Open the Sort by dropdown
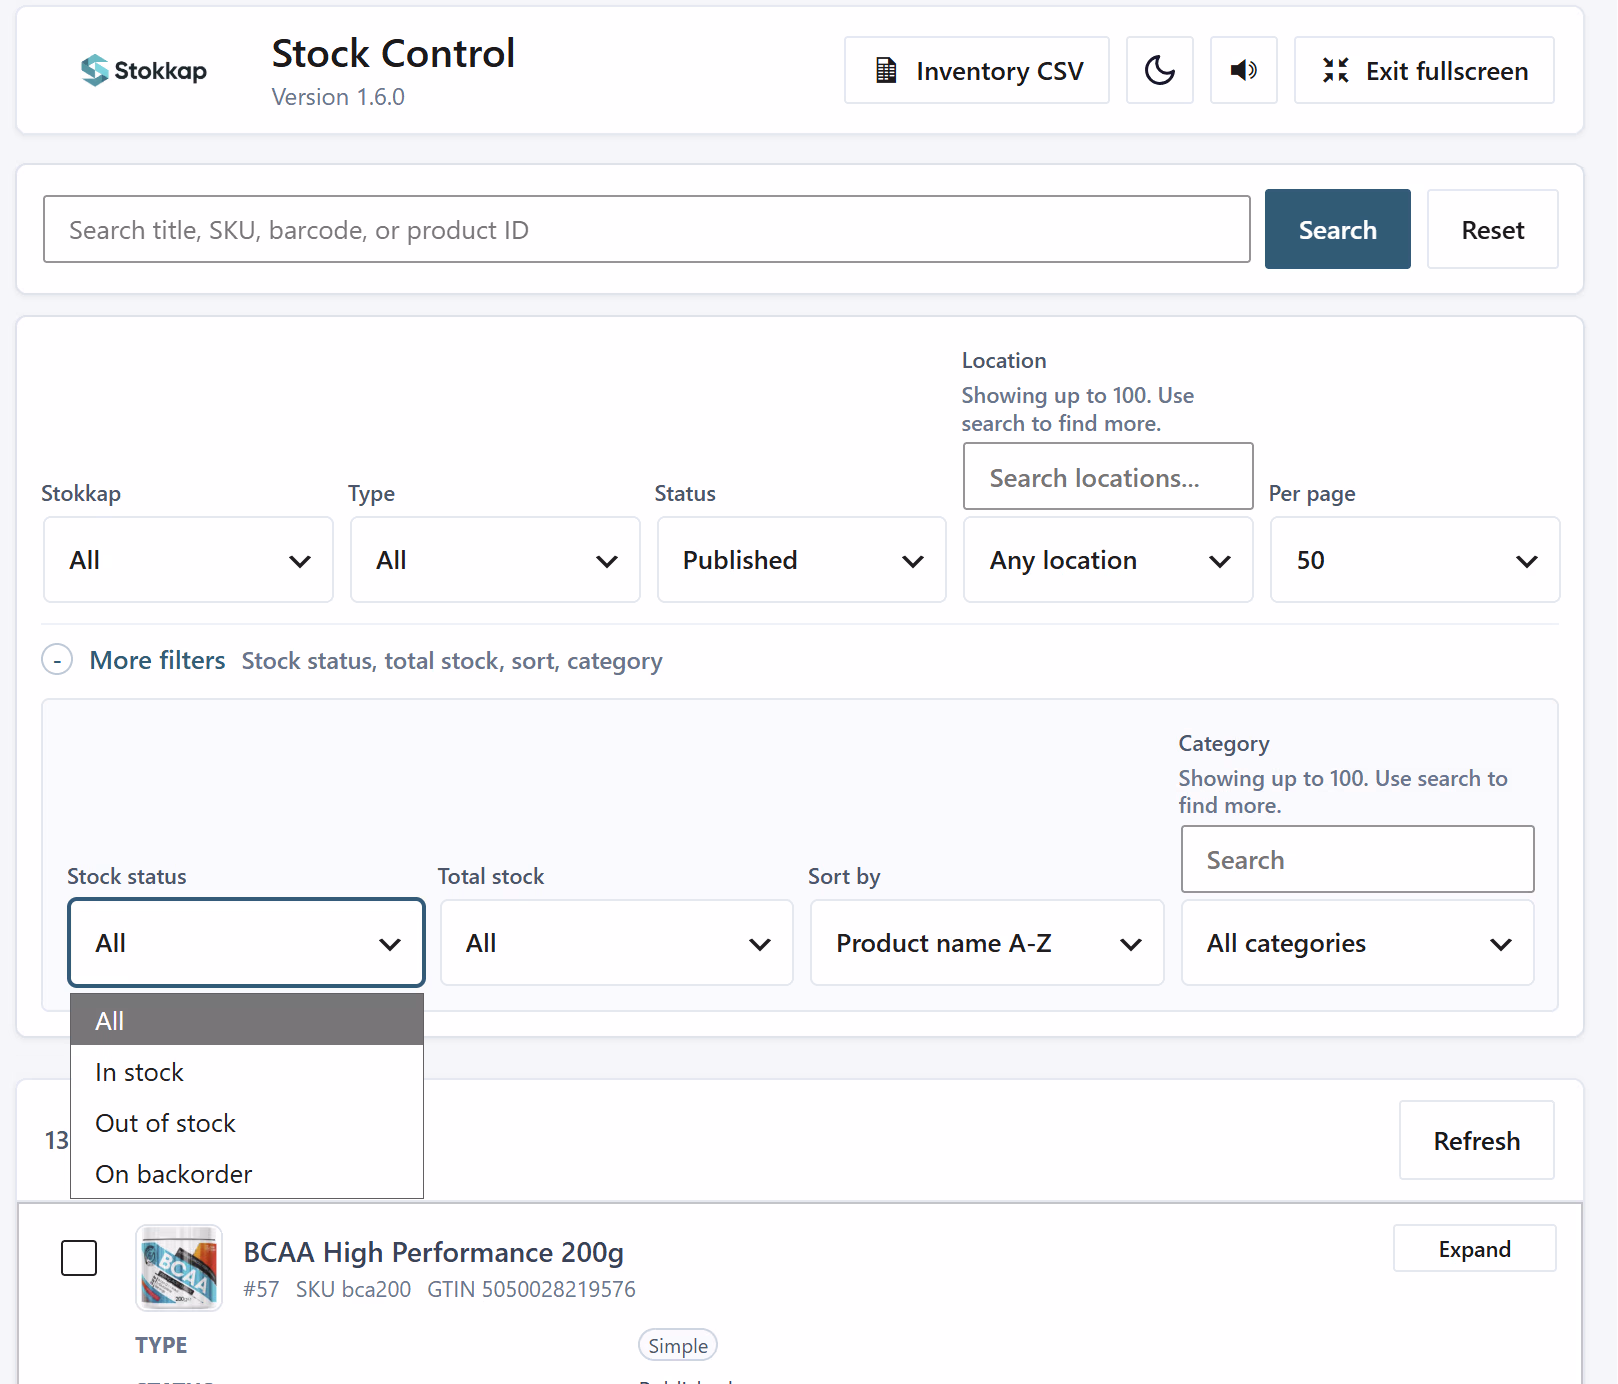The height and width of the screenshot is (1384, 1618). (987, 943)
